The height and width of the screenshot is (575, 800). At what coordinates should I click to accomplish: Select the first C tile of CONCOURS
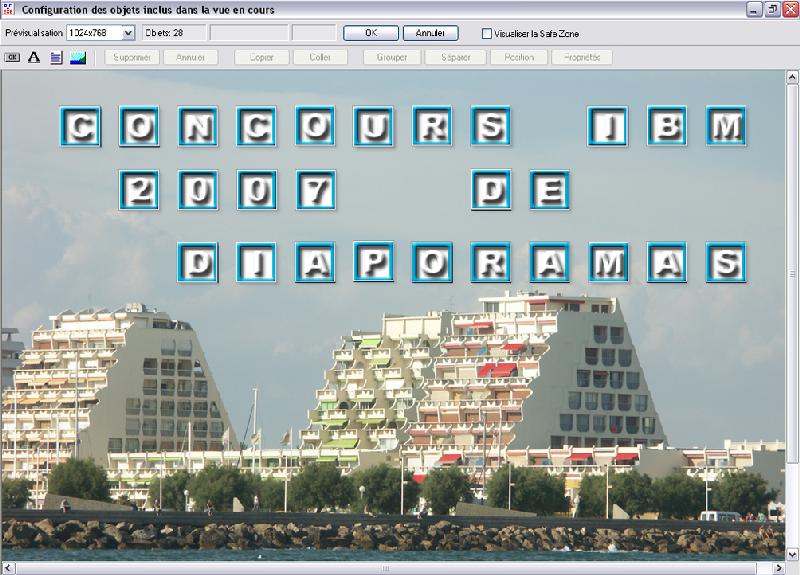pos(81,126)
